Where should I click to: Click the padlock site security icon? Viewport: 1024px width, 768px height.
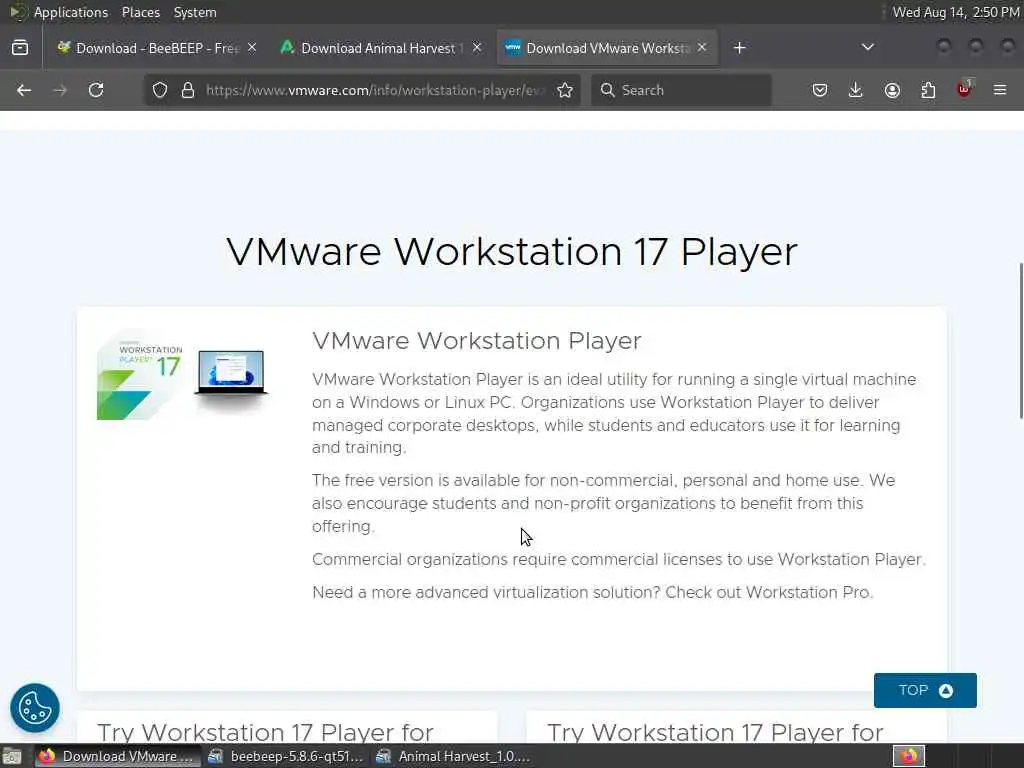[188, 90]
